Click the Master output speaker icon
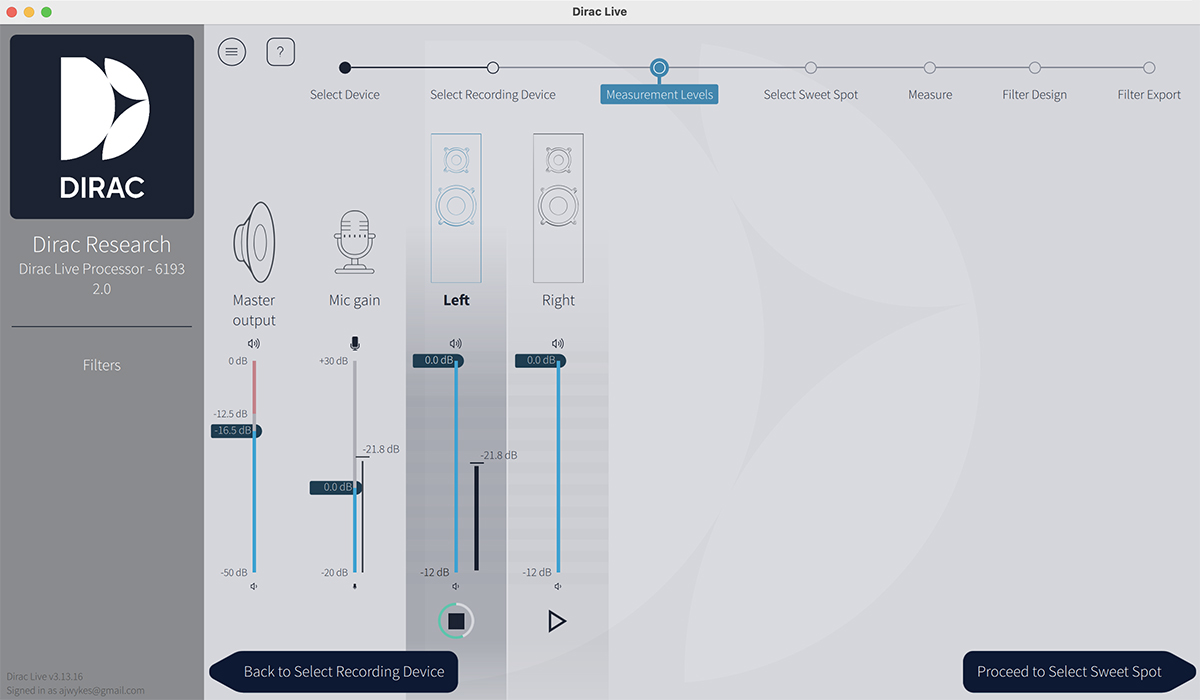The image size is (1200, 700). pyautogui.click(x=254, y=243)
